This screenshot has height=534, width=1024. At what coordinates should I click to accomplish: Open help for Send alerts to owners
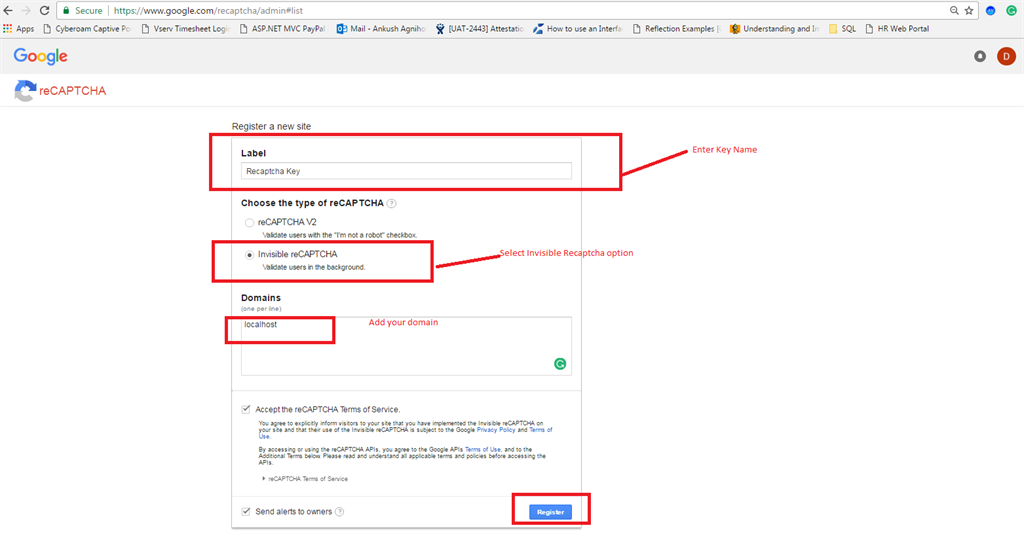tap(340, 512)
